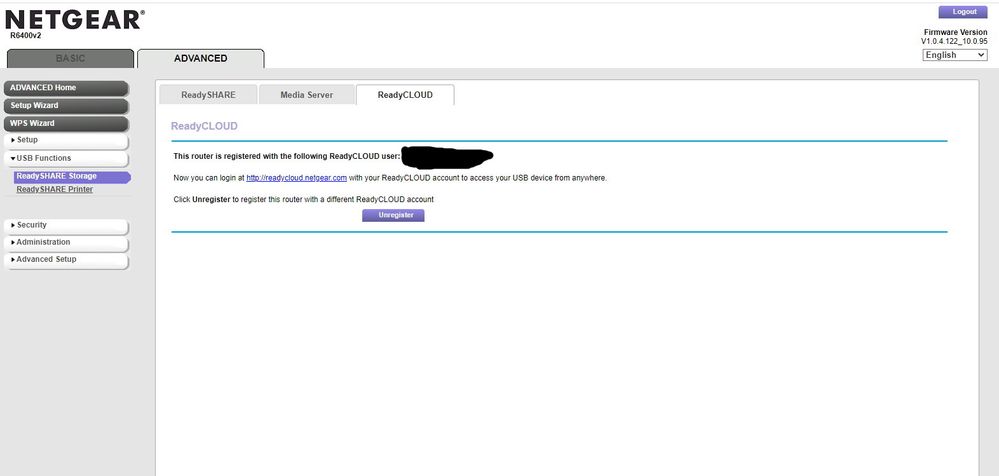Launch the Setup Wizard

66,106
